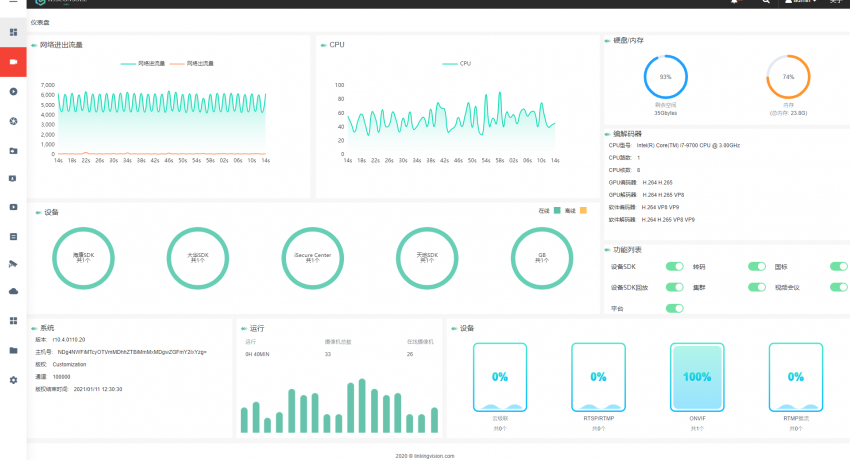The height and width of the screenshot is (460, 850).
Task: Open the play circle icon in sidebar
Action: pos(13,92)
